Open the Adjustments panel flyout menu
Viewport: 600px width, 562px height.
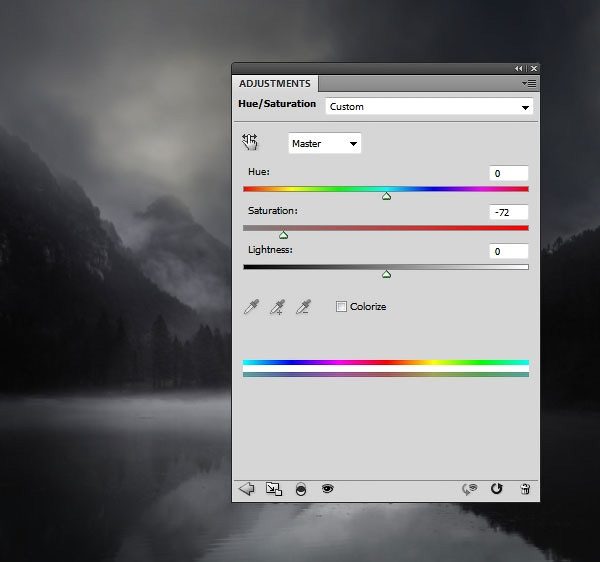(x=529, y=83)
